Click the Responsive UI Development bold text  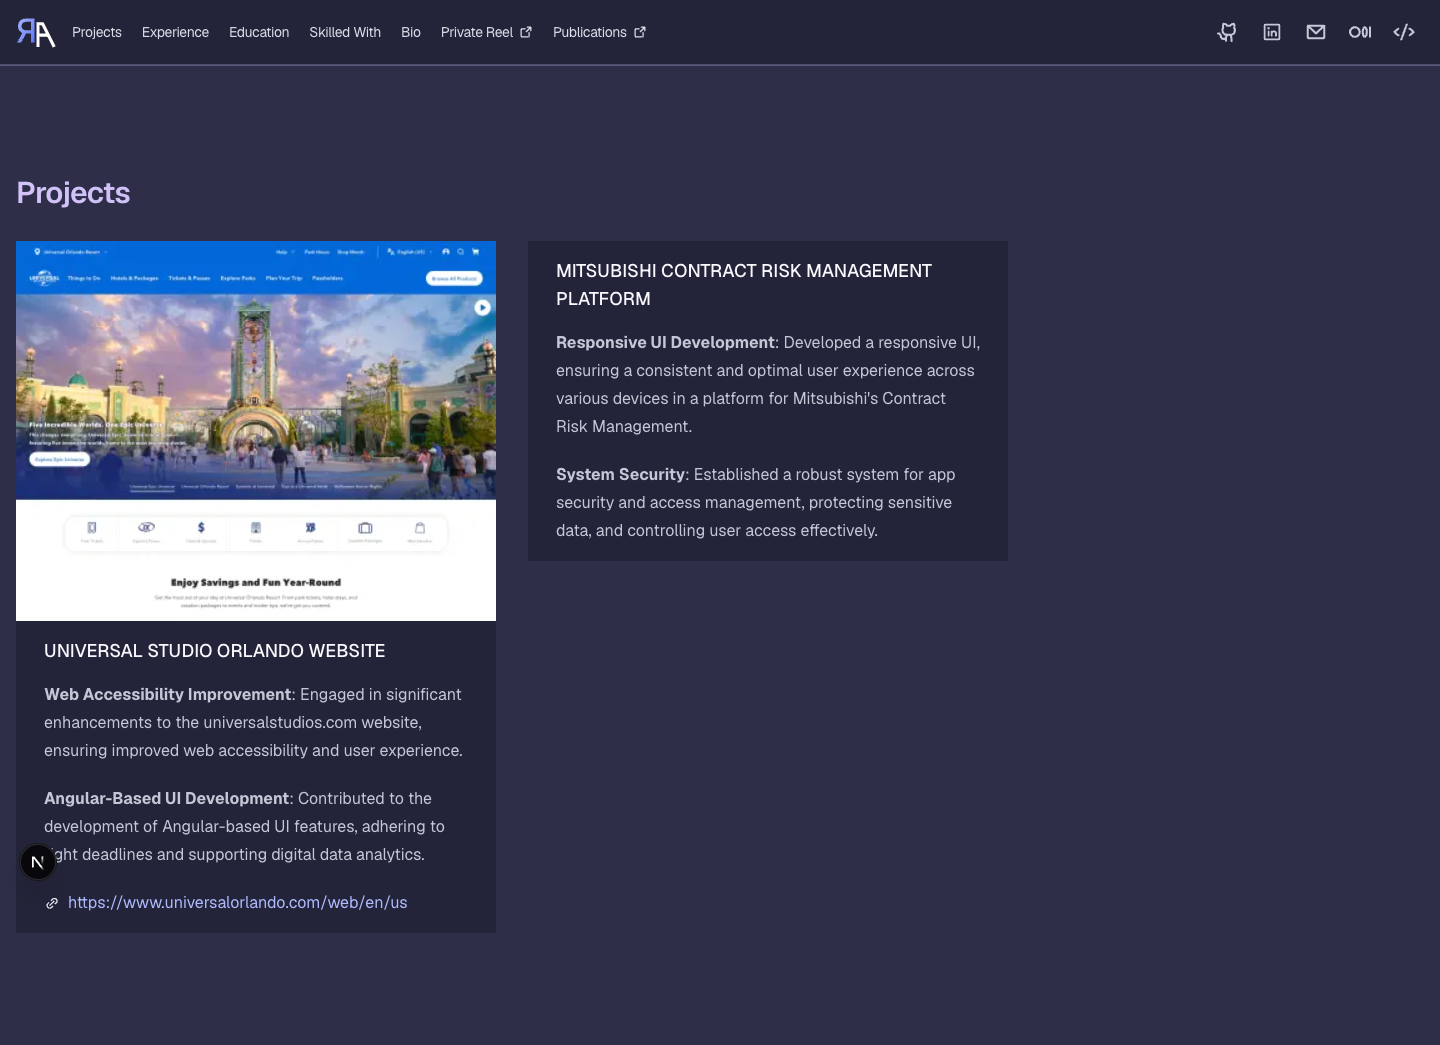[665, 342]
